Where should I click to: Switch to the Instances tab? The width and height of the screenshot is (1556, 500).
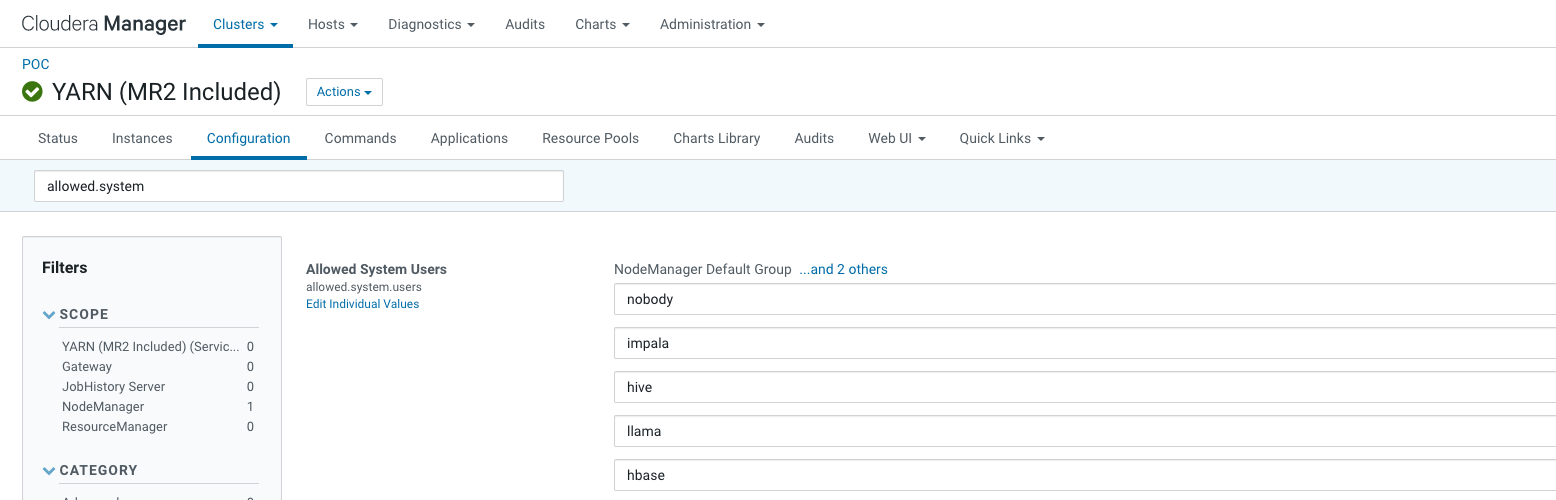142,138
